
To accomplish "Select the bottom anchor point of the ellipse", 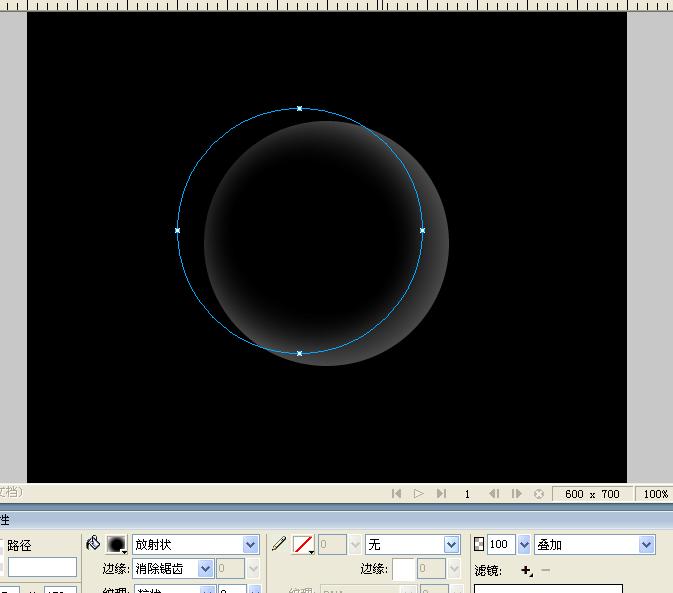I will tap(300, 353).
